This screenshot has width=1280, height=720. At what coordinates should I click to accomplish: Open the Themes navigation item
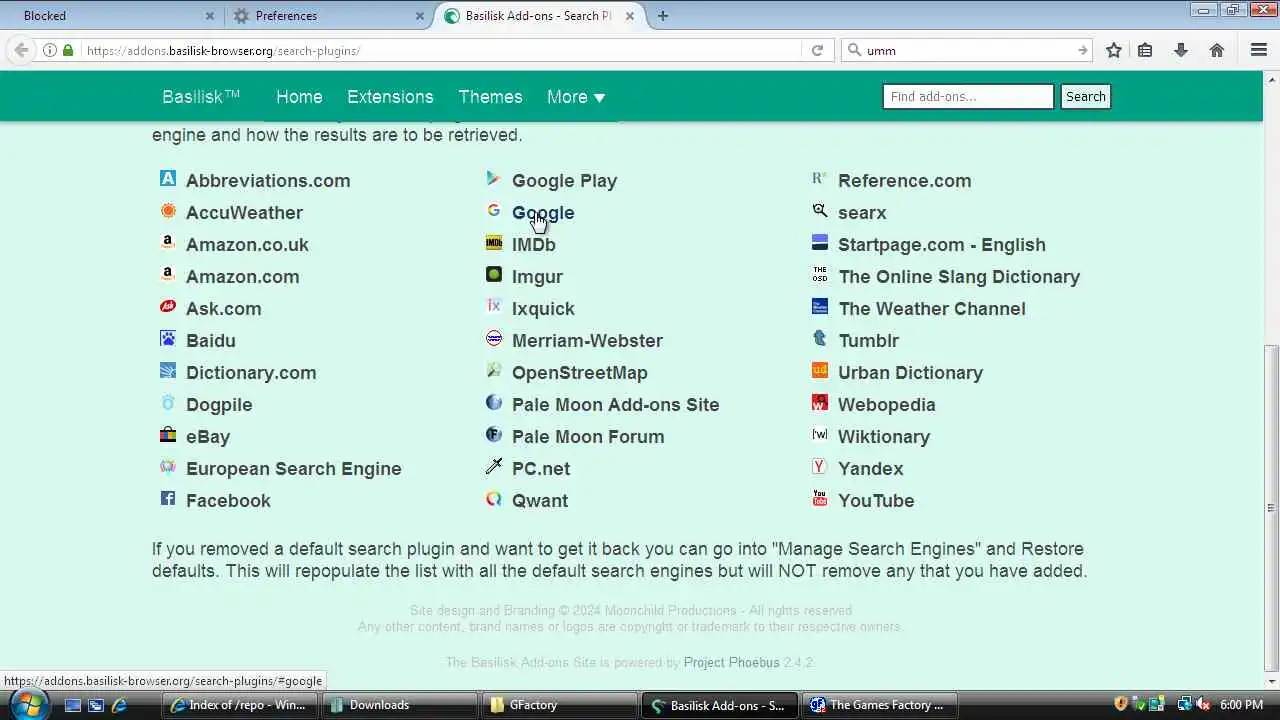[490, 97]
